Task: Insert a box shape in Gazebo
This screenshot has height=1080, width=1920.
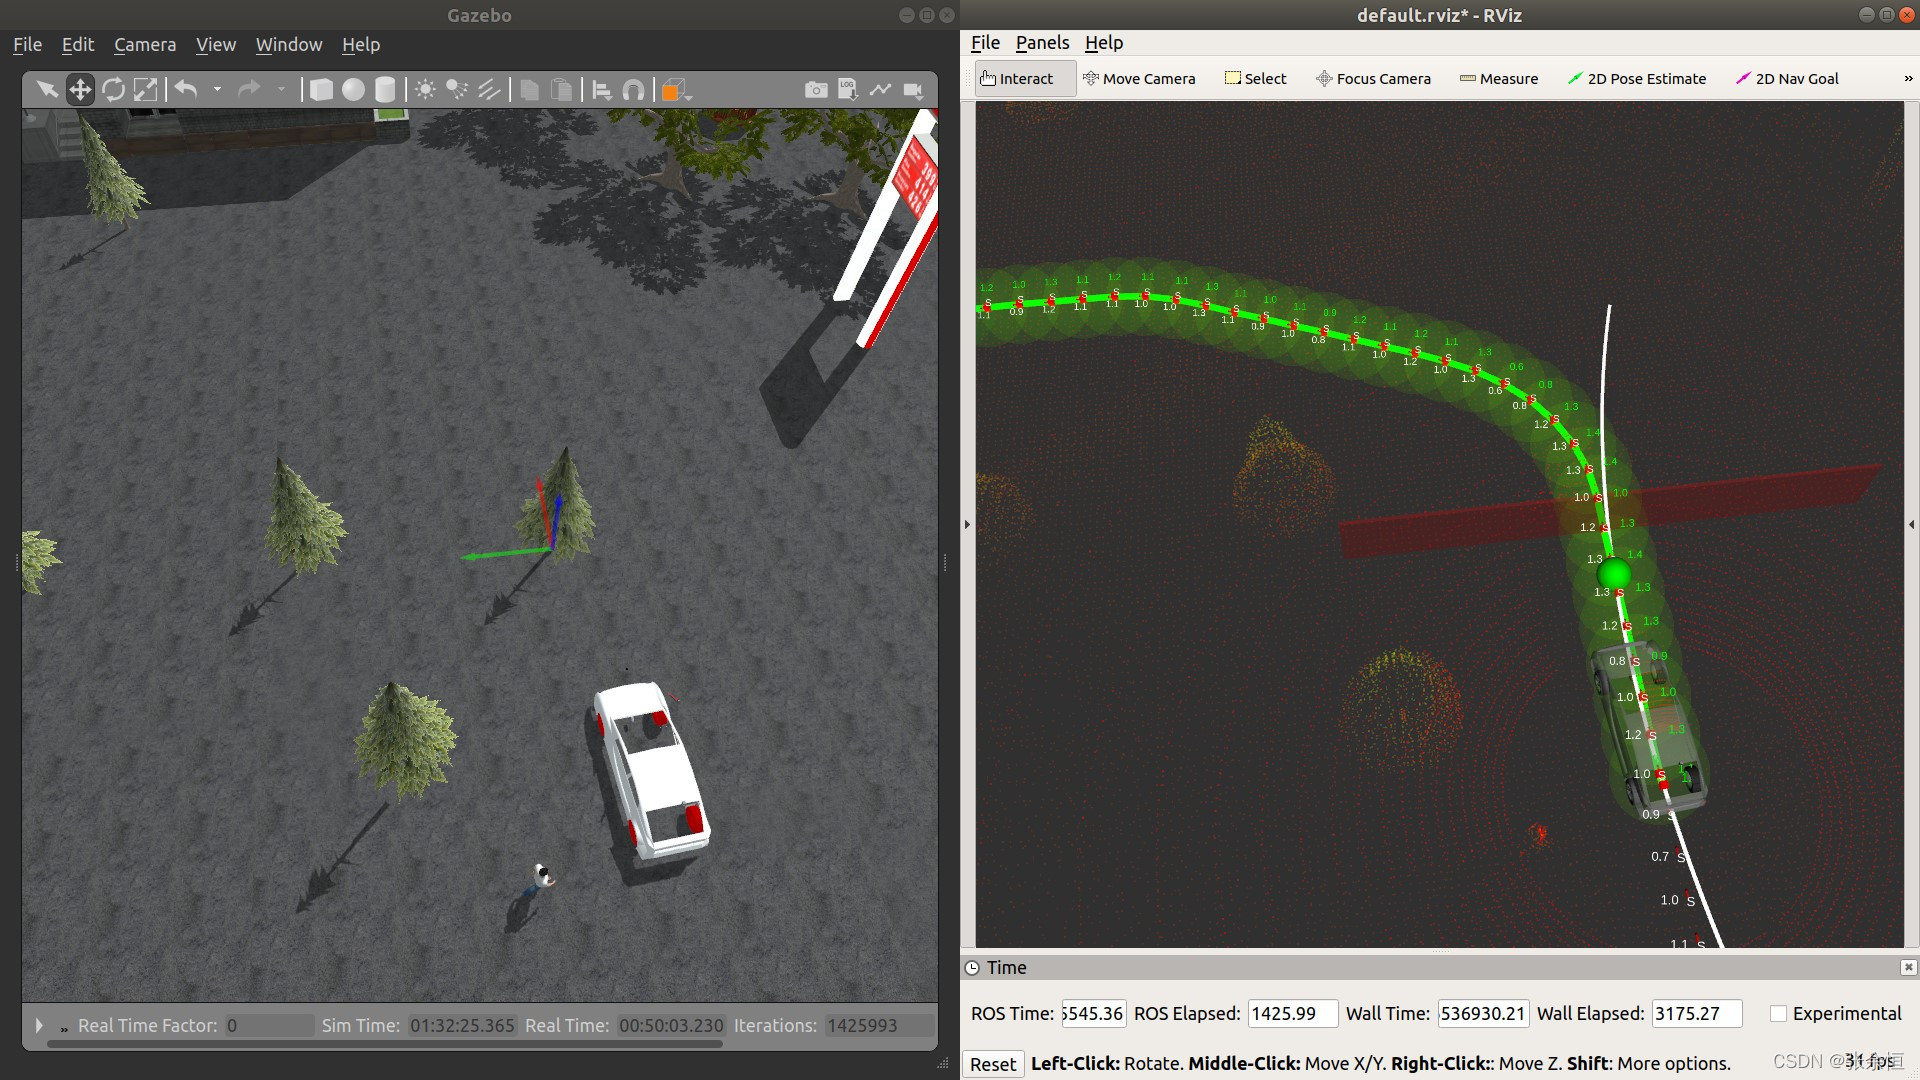Action: [x=321, y=90]
